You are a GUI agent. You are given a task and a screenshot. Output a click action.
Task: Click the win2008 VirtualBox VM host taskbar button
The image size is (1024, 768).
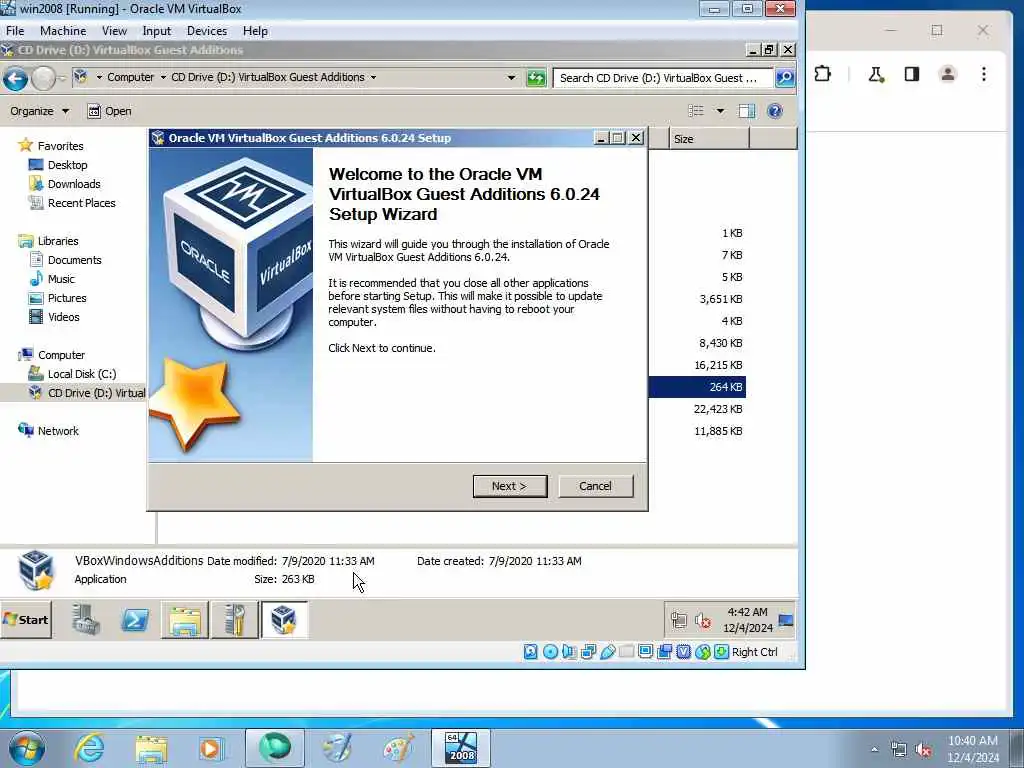[461, 748]
